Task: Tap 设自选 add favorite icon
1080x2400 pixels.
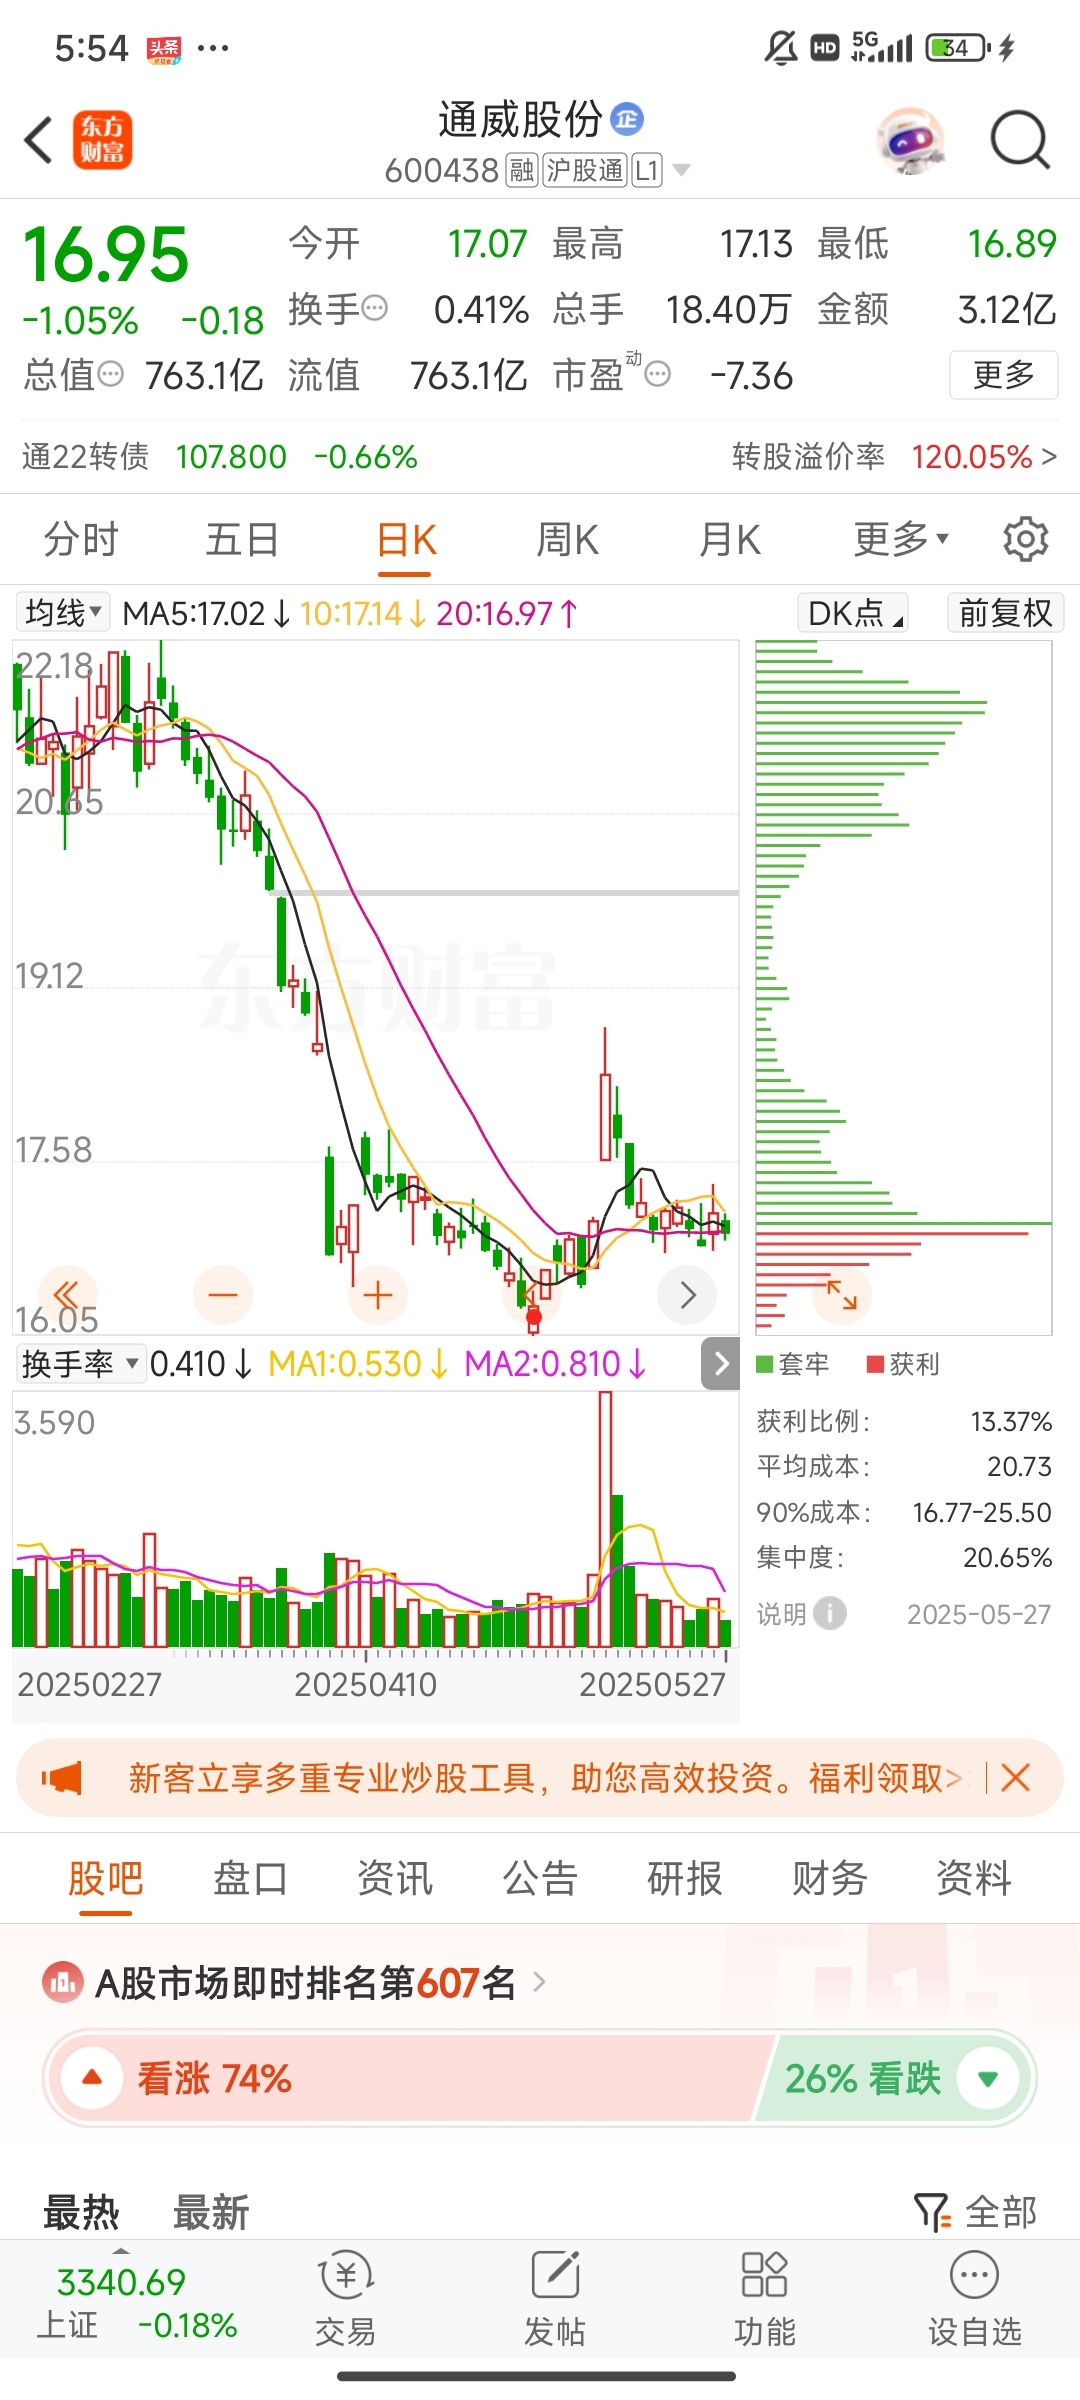Action: (975, 2276)
